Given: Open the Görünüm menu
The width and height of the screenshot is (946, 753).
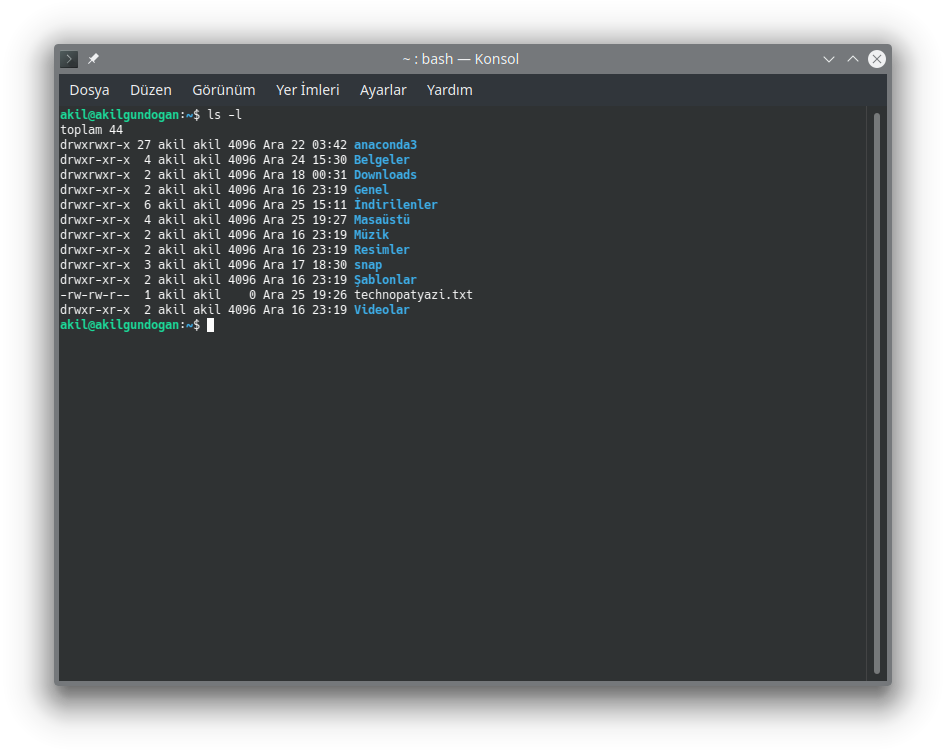Looking at the screenshot, I should click(224, 90).
